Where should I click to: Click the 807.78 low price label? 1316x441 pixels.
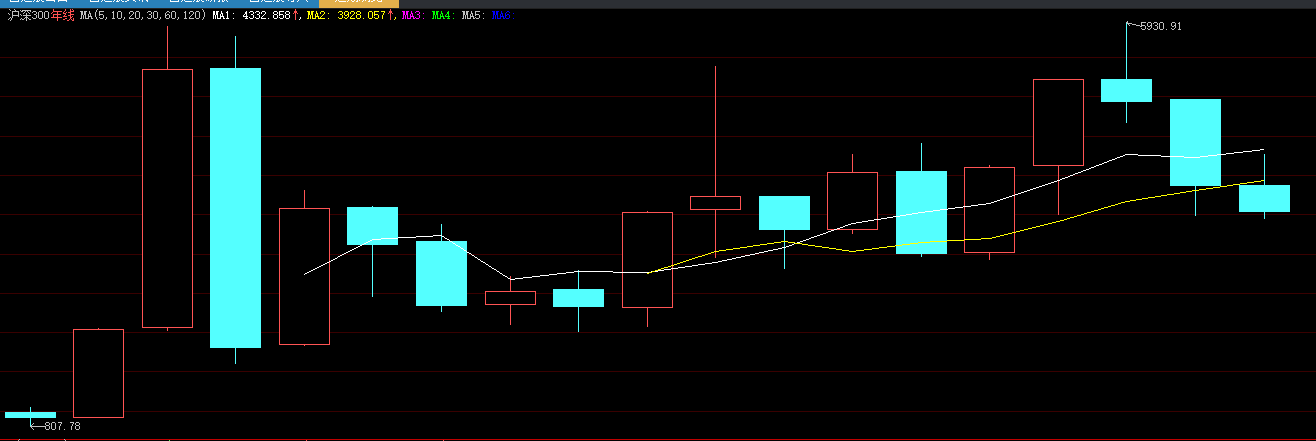63,426
